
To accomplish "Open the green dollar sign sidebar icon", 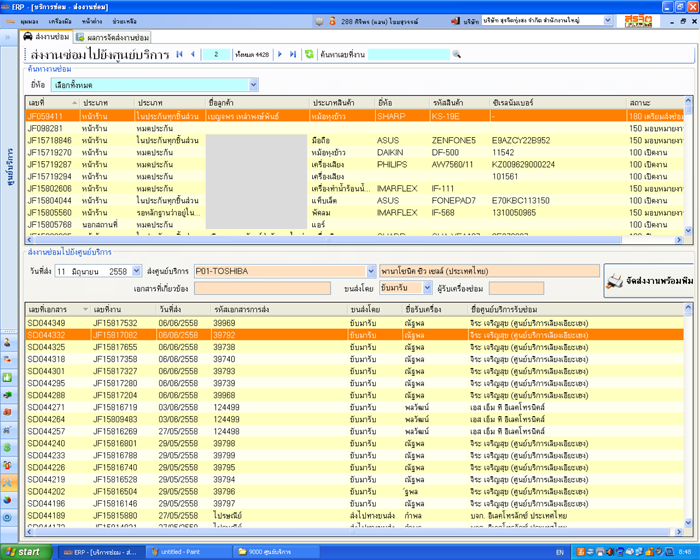I will [8, 447].
